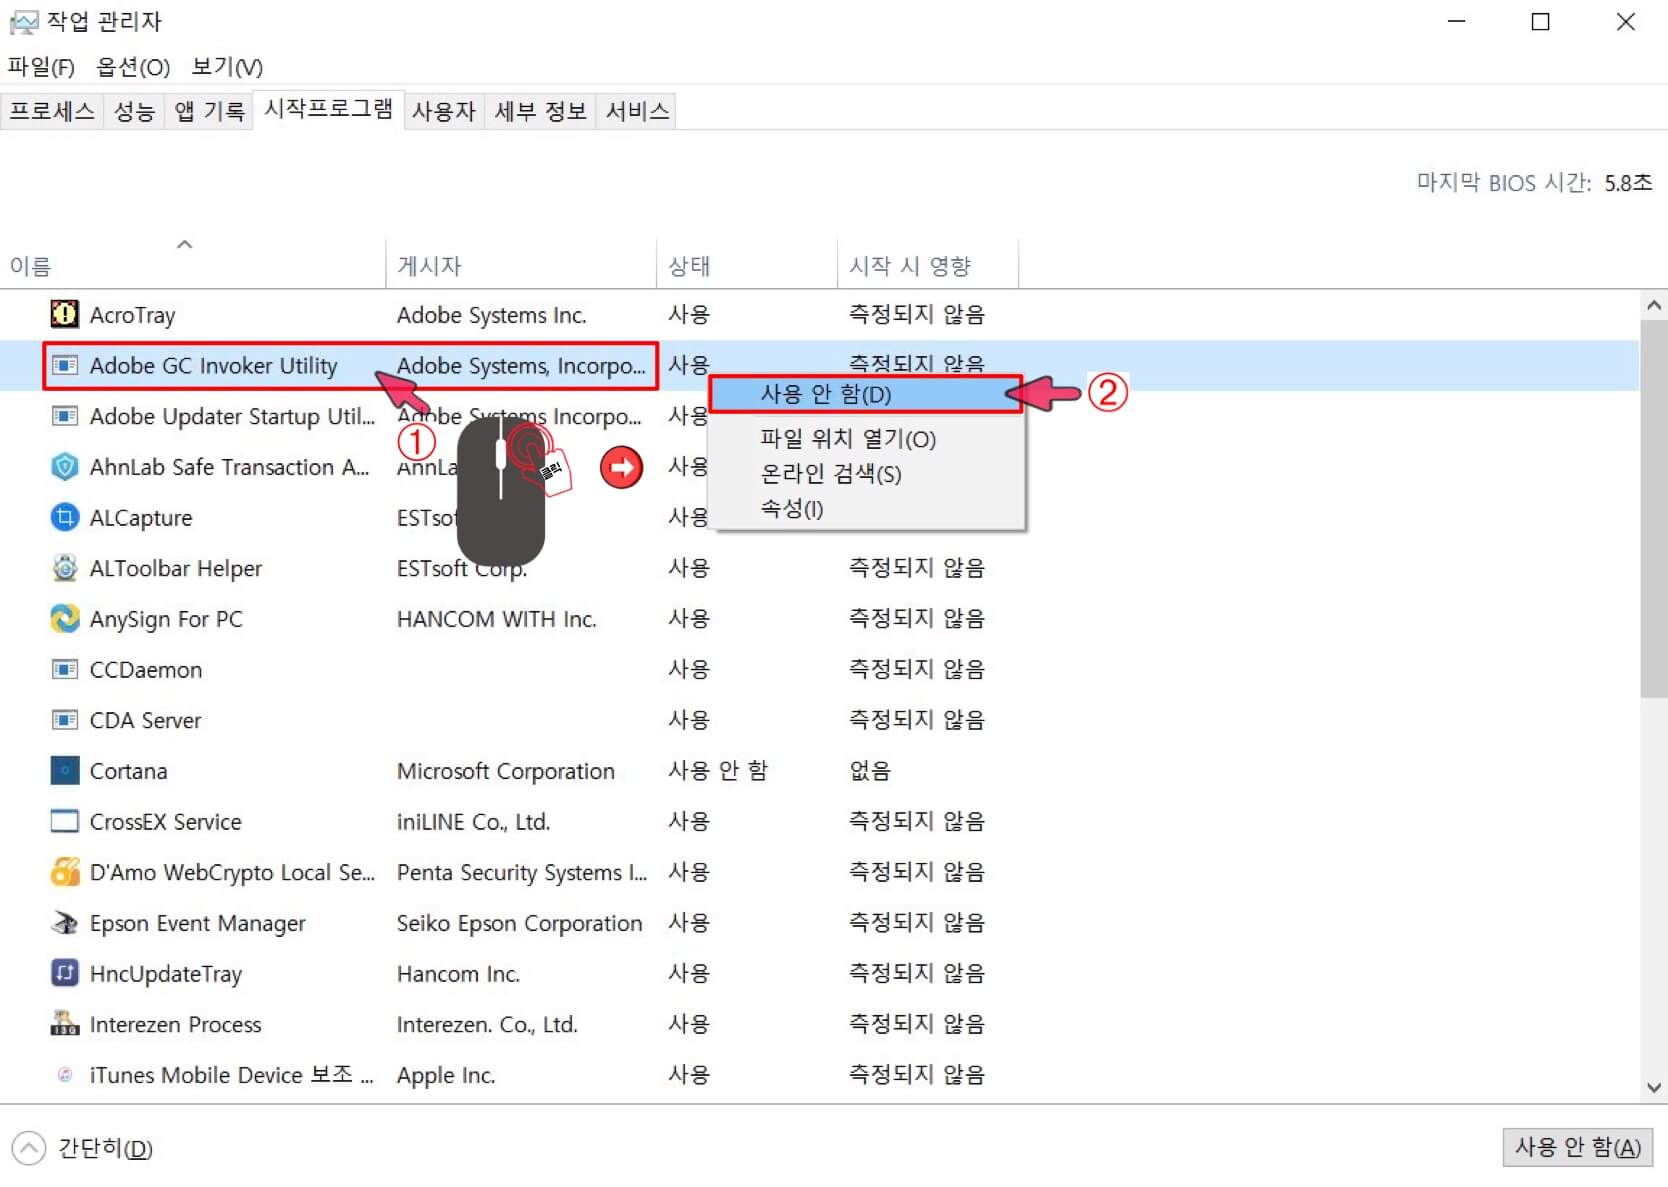Viewport: 1668px width, 1187px height.
Task: Click Cortana status 사용 안 함
Action: pyautogui.click(x=717, y=770)
